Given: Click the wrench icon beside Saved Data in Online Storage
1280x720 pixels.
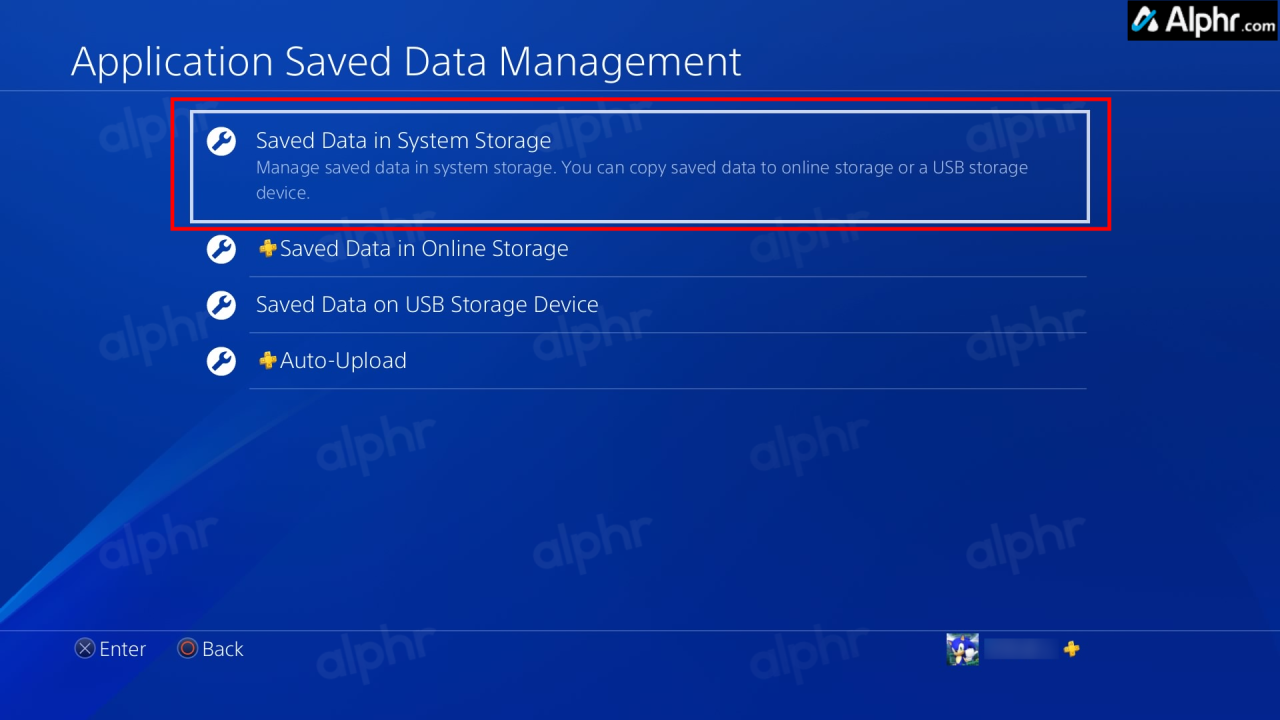Looking at the screenshot, I should tap(220, 249).
